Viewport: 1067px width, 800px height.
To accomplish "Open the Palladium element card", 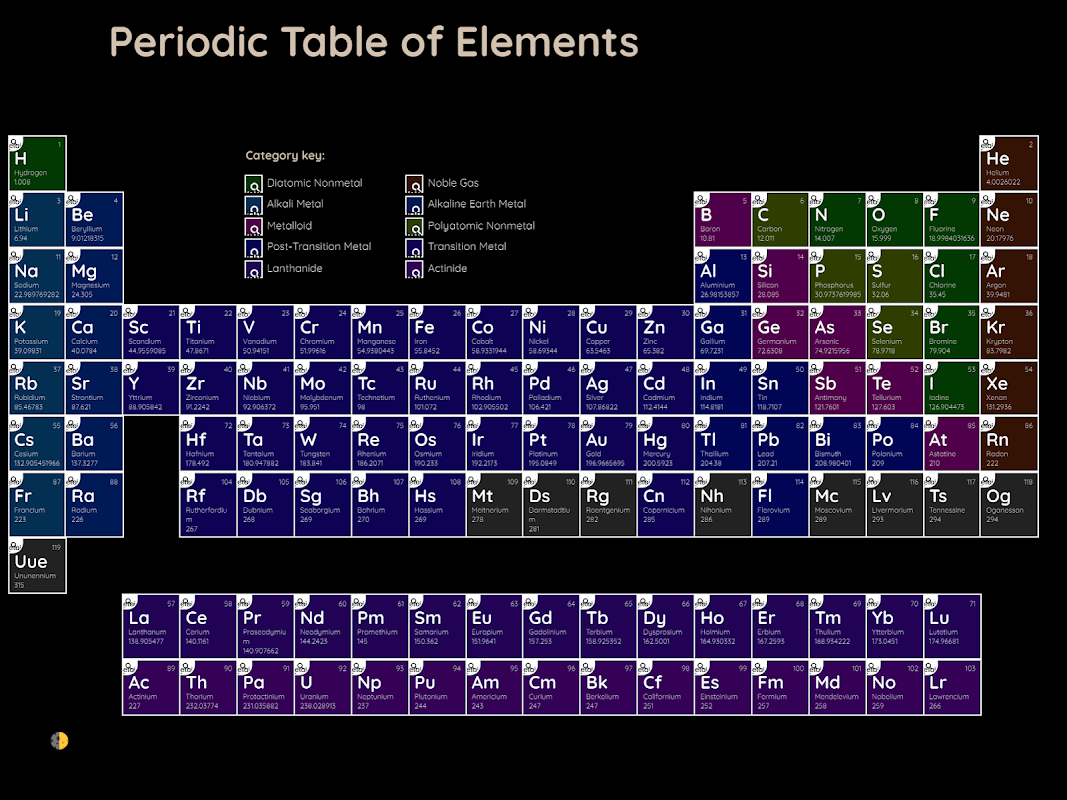I will (x=551, y=388).
